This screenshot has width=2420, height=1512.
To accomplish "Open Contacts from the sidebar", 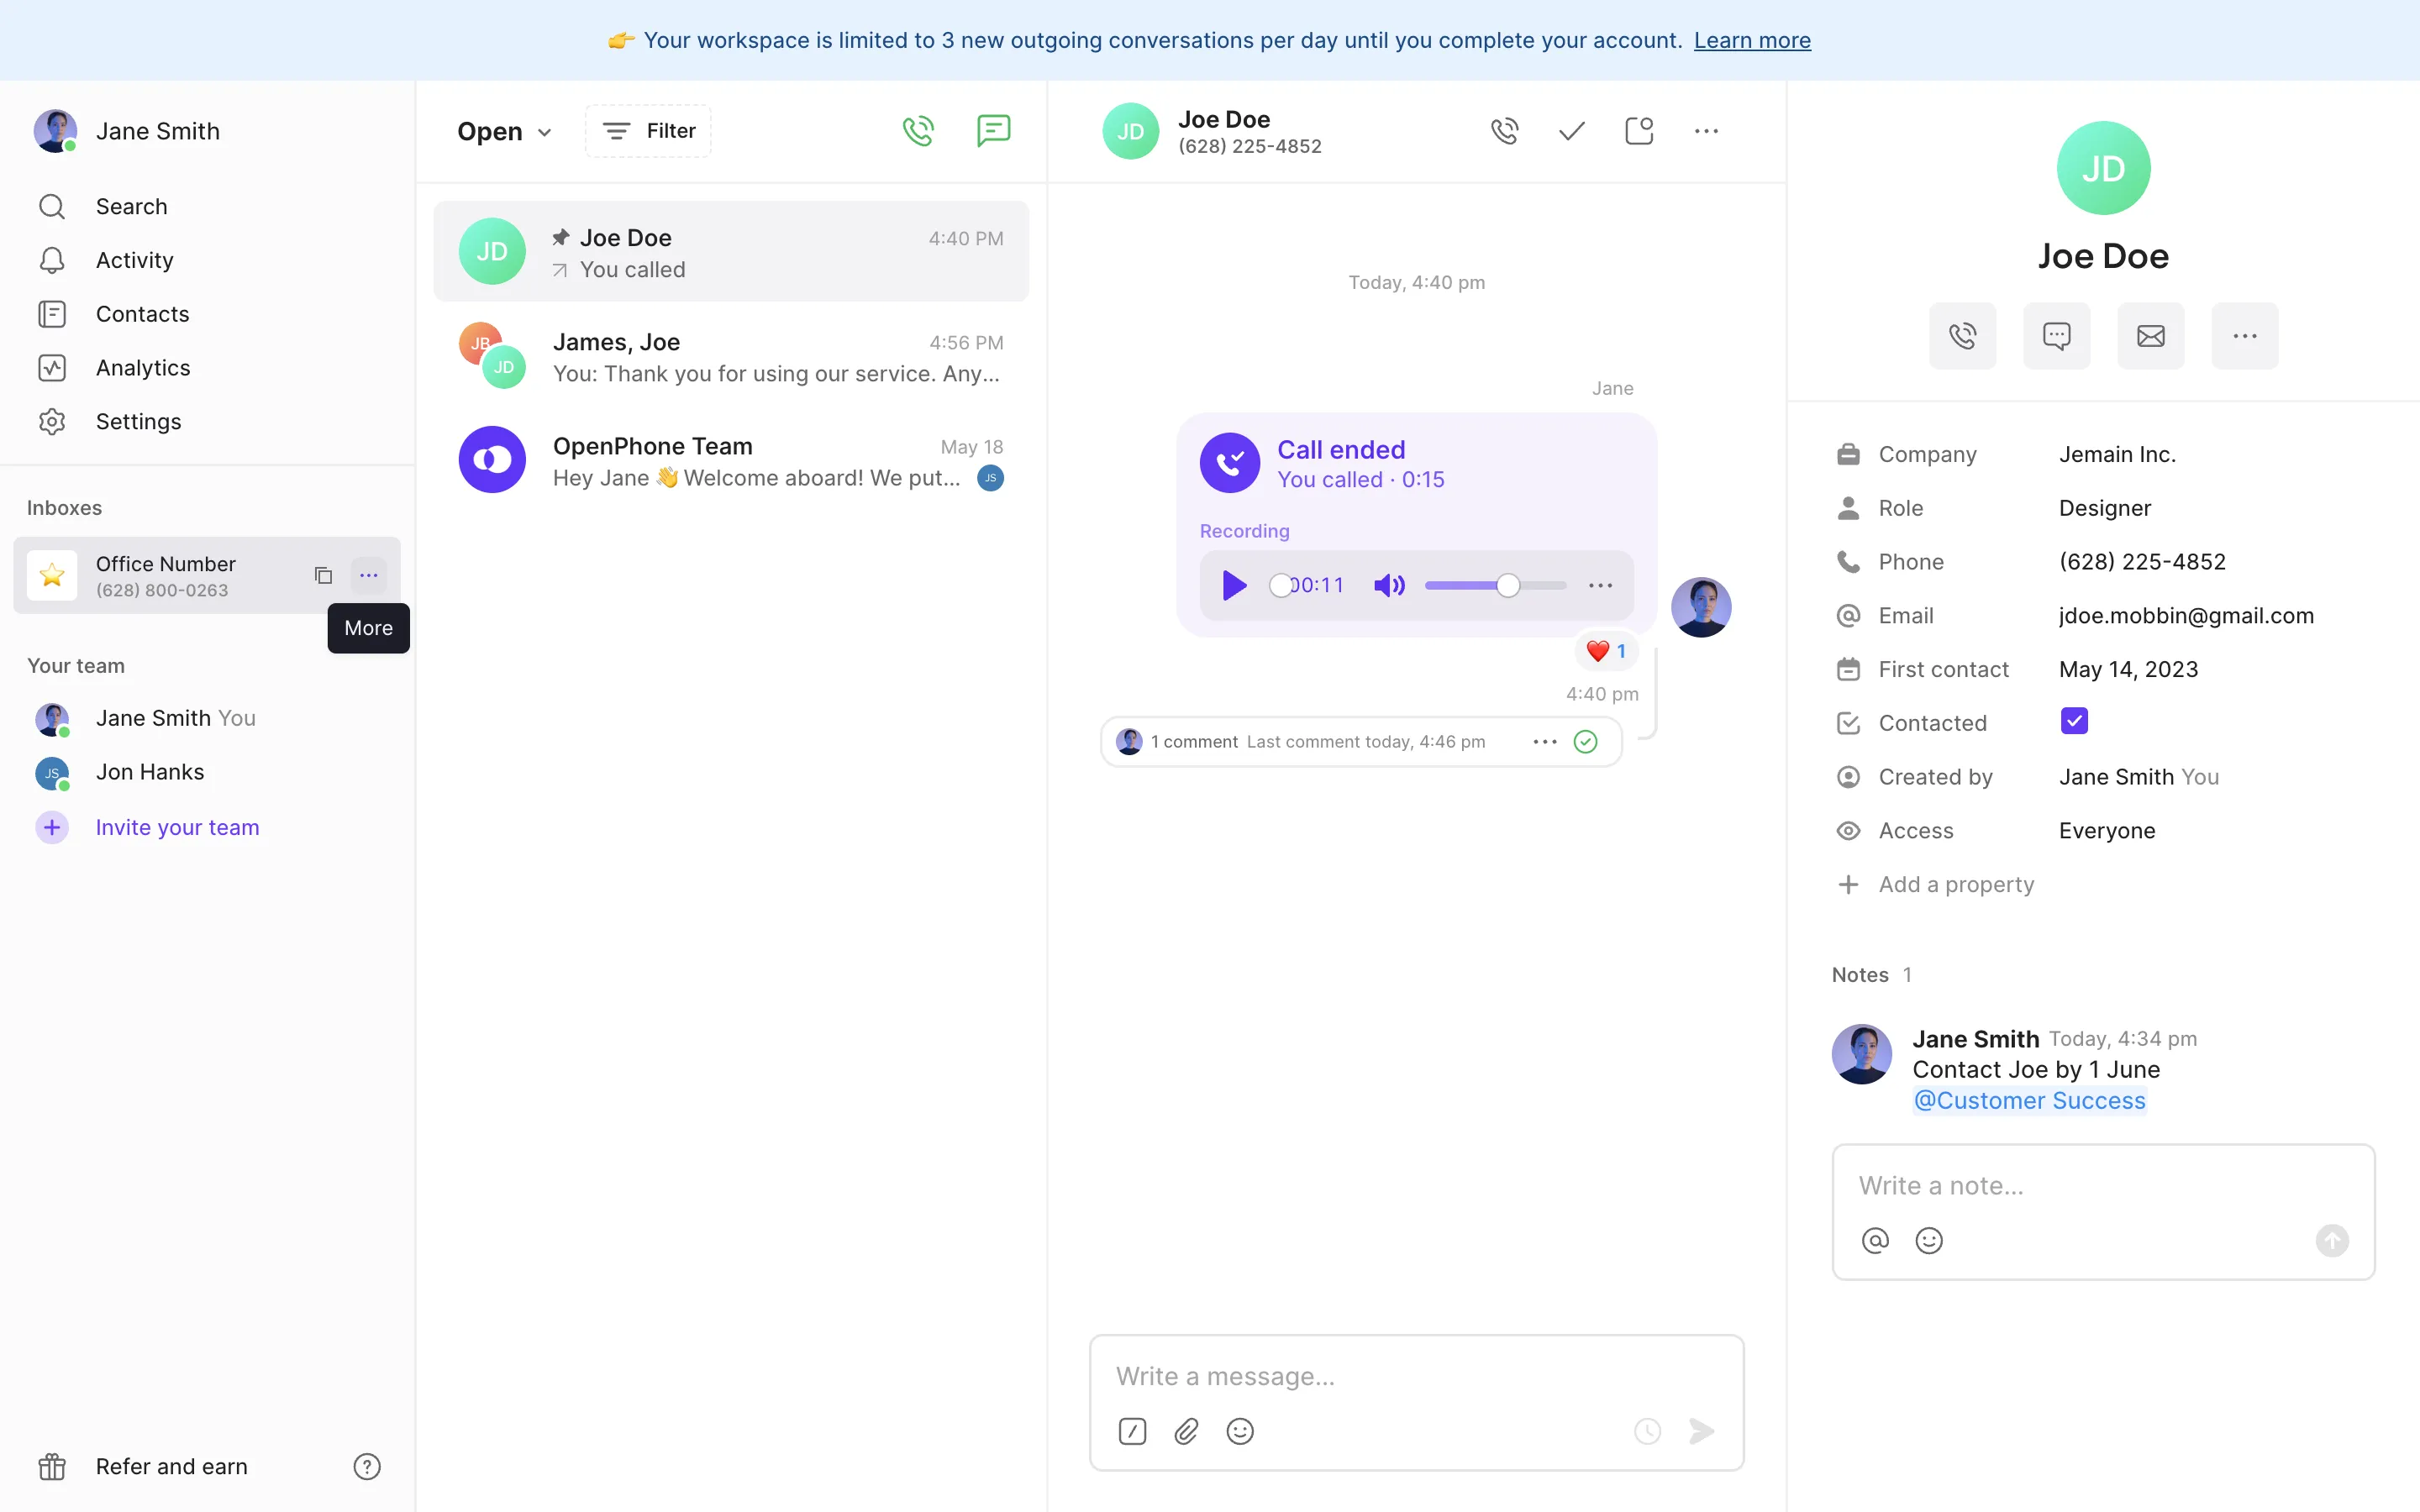I will 142,314.
